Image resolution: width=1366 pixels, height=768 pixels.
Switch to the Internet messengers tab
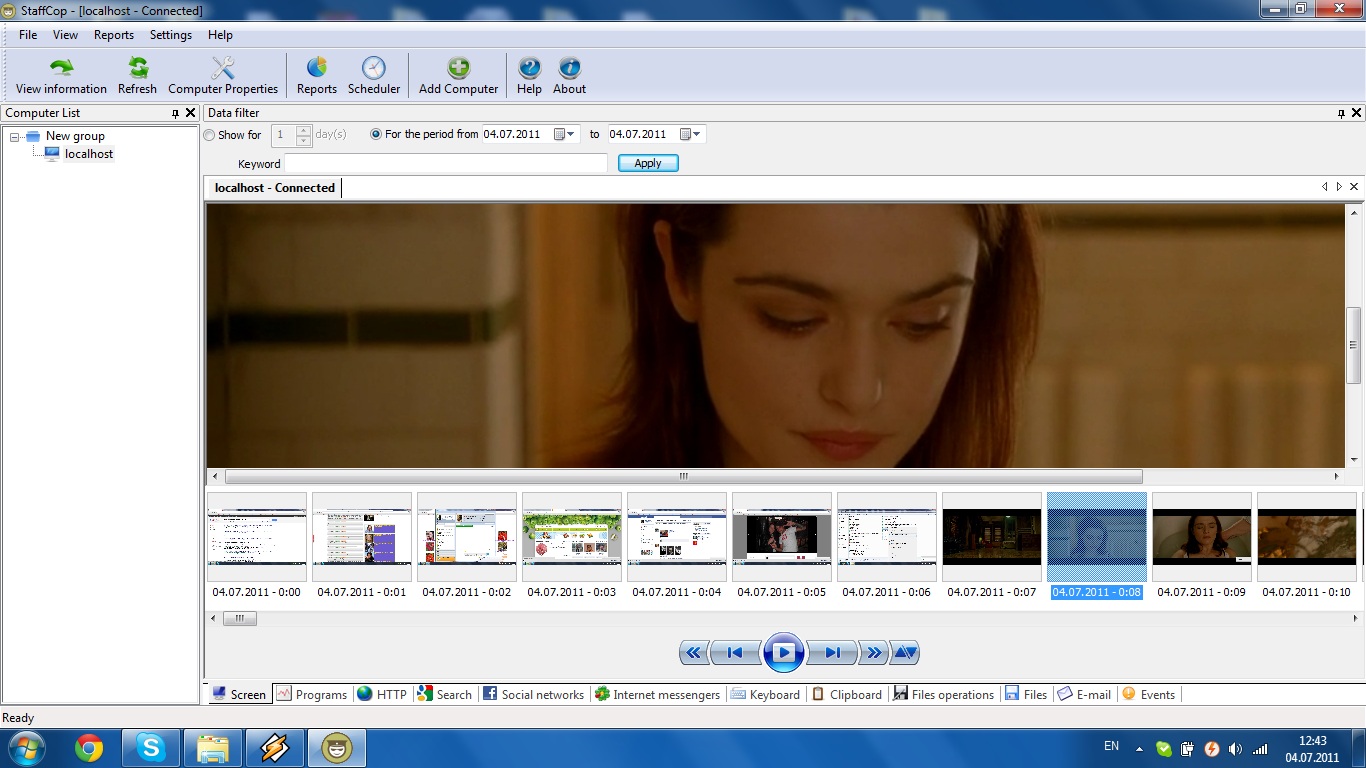click(657, 694)
